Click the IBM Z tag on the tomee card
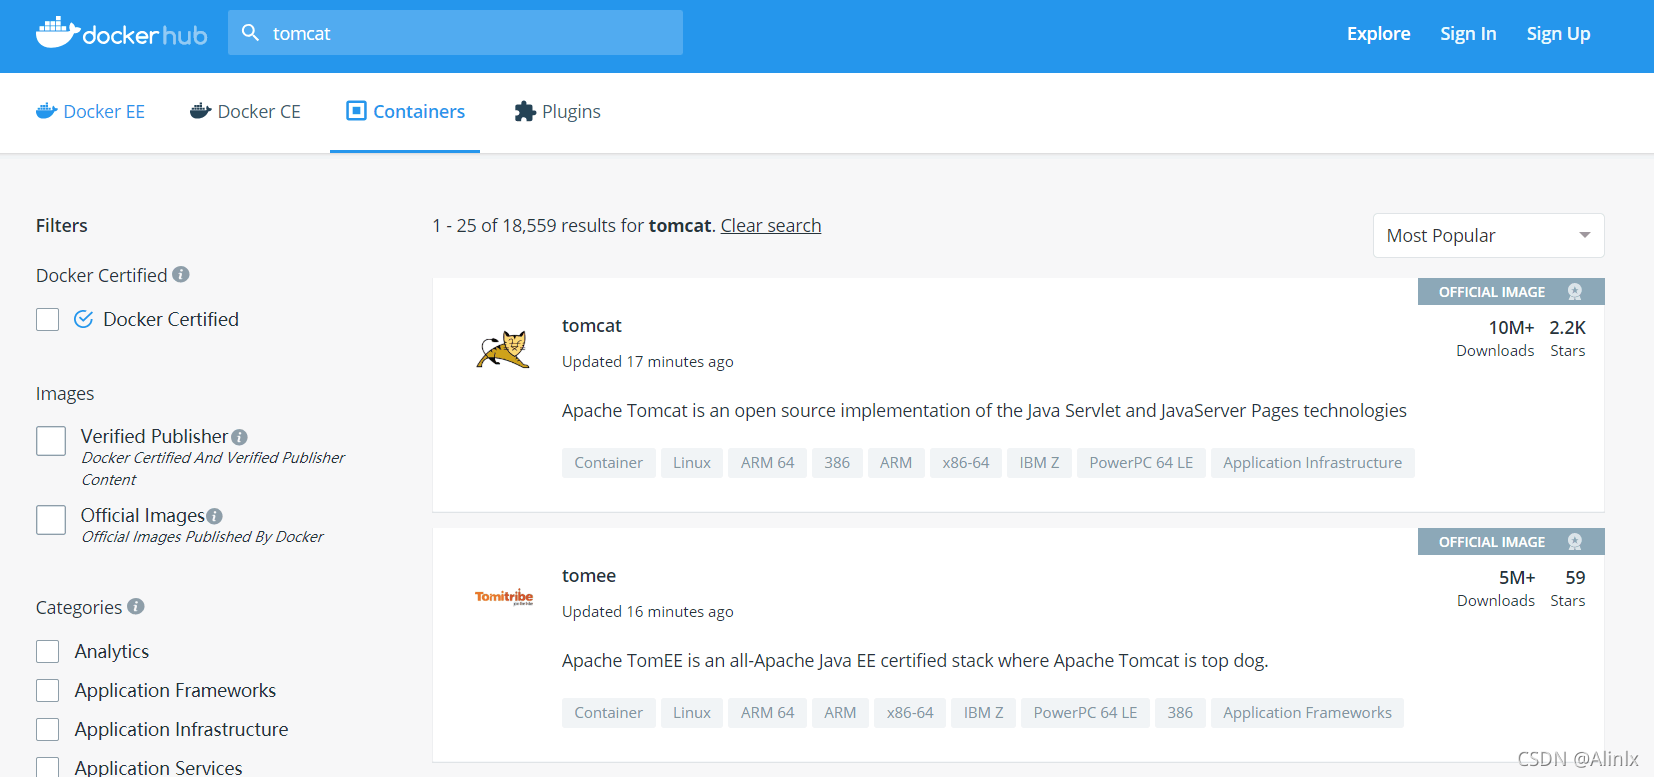This screenshot has height=777, width=1654. click(x=983, y=712)
